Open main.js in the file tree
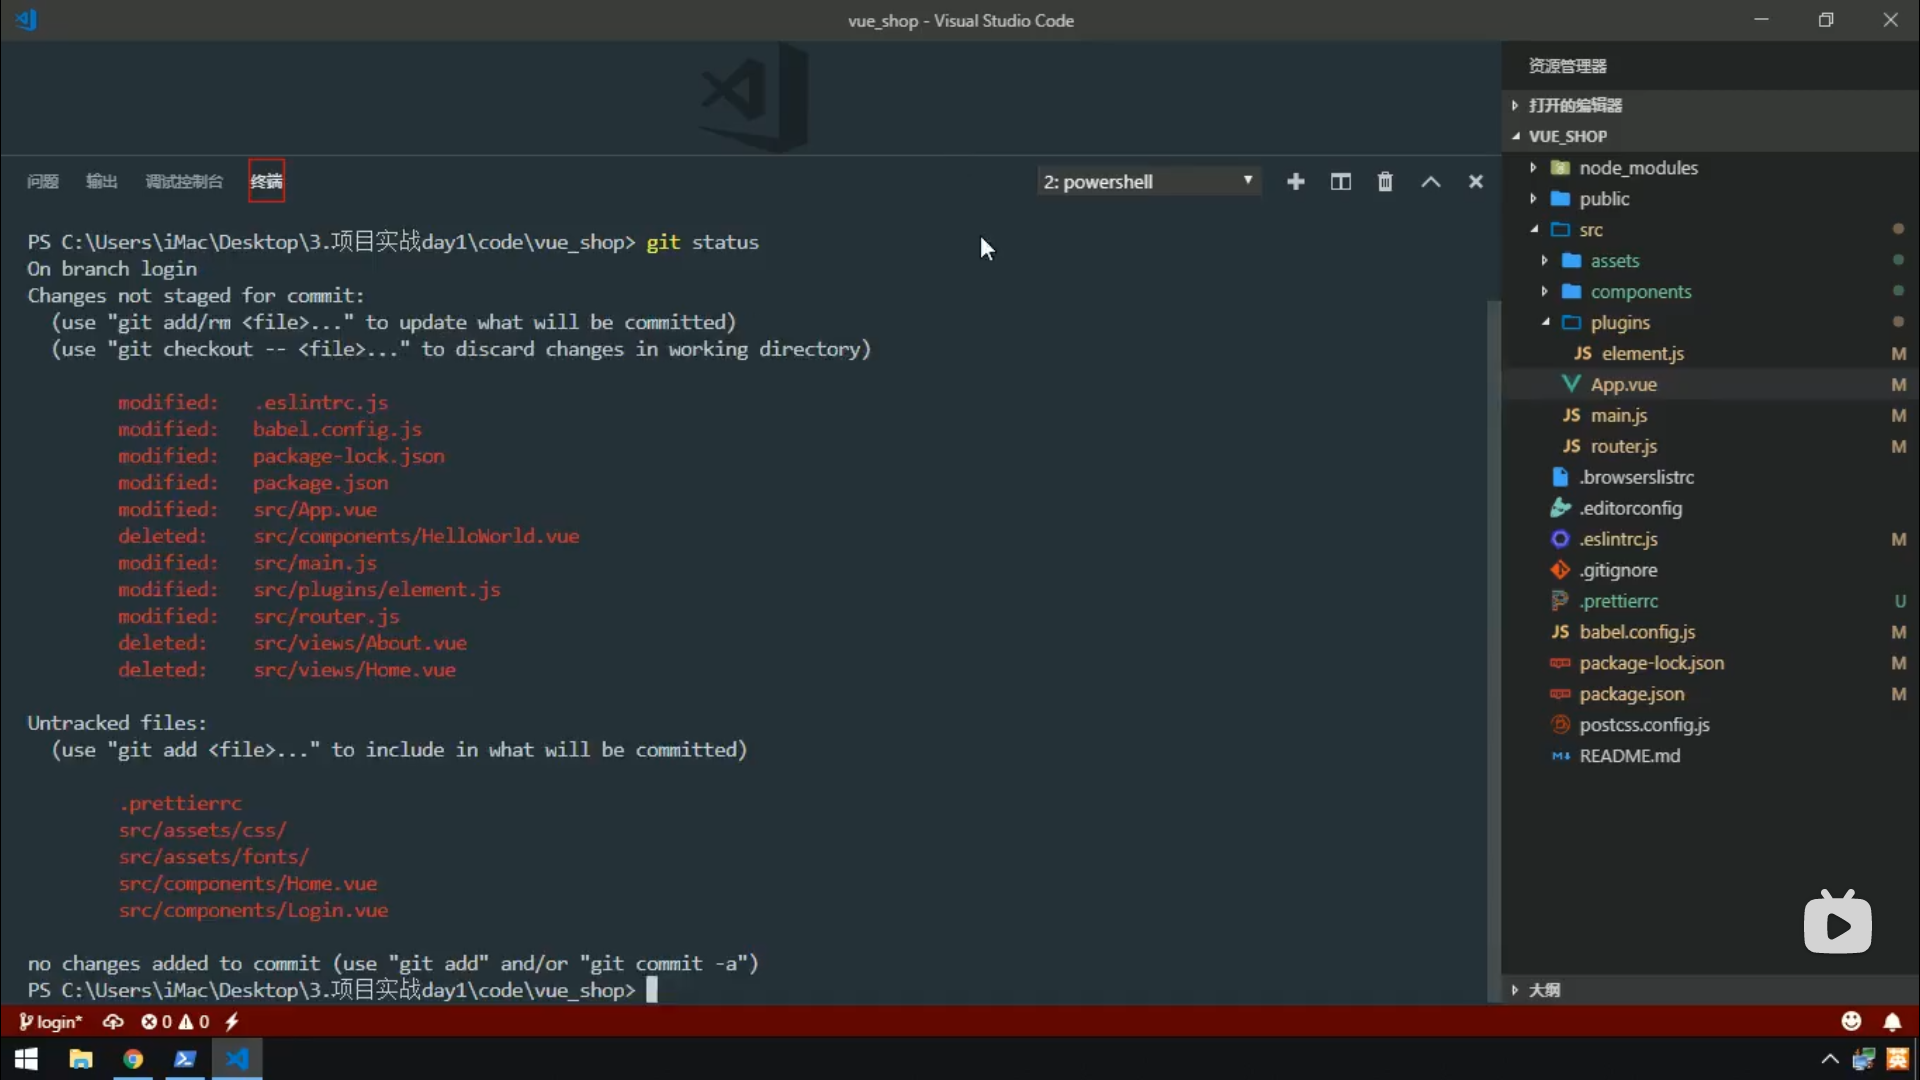Image resolution: width=1920 pixels, height=1080 pixels. pyautogui.click(x=1618, y=415)
